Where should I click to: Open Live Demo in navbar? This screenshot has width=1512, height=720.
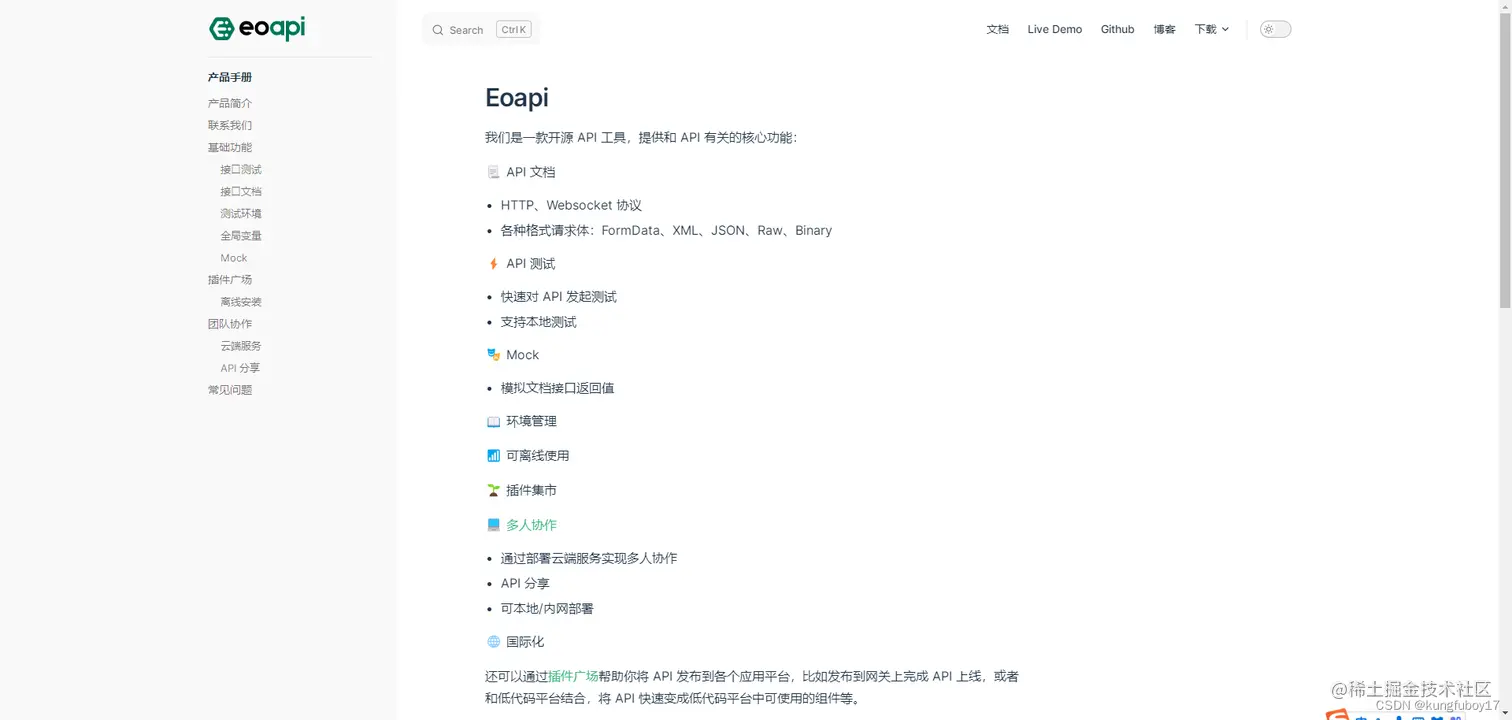tap(1054, 29)
